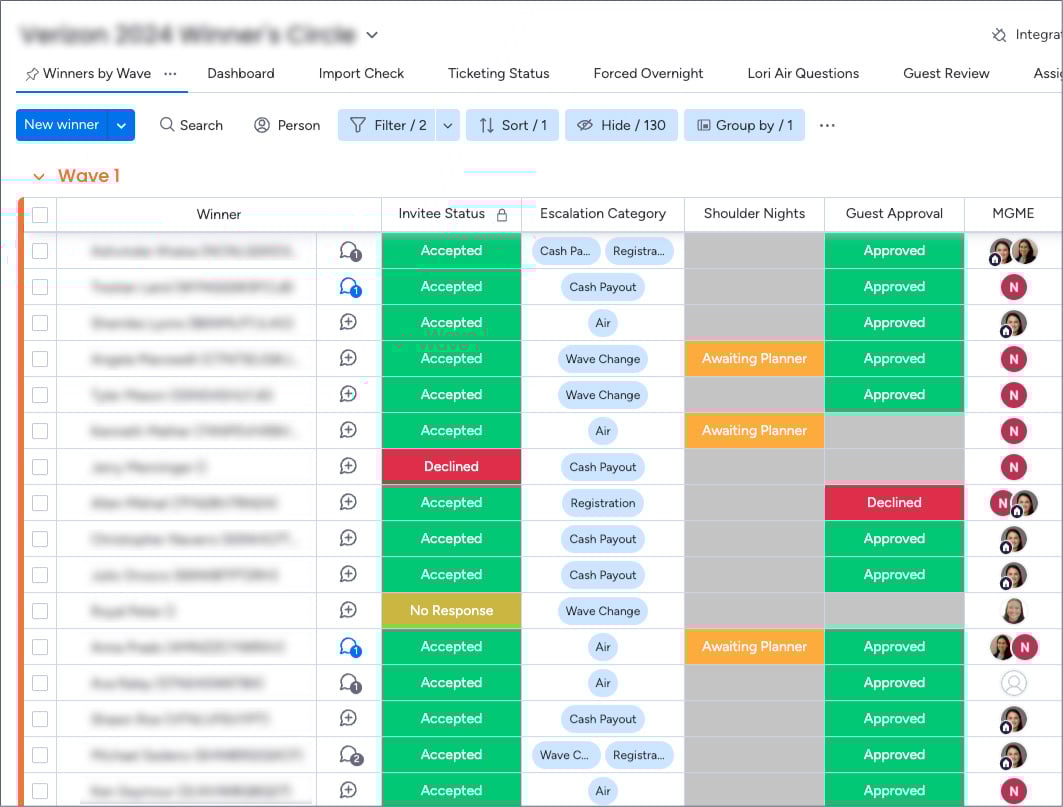
Task: Open the Ticketing Status tab
Action: (498, 73)
